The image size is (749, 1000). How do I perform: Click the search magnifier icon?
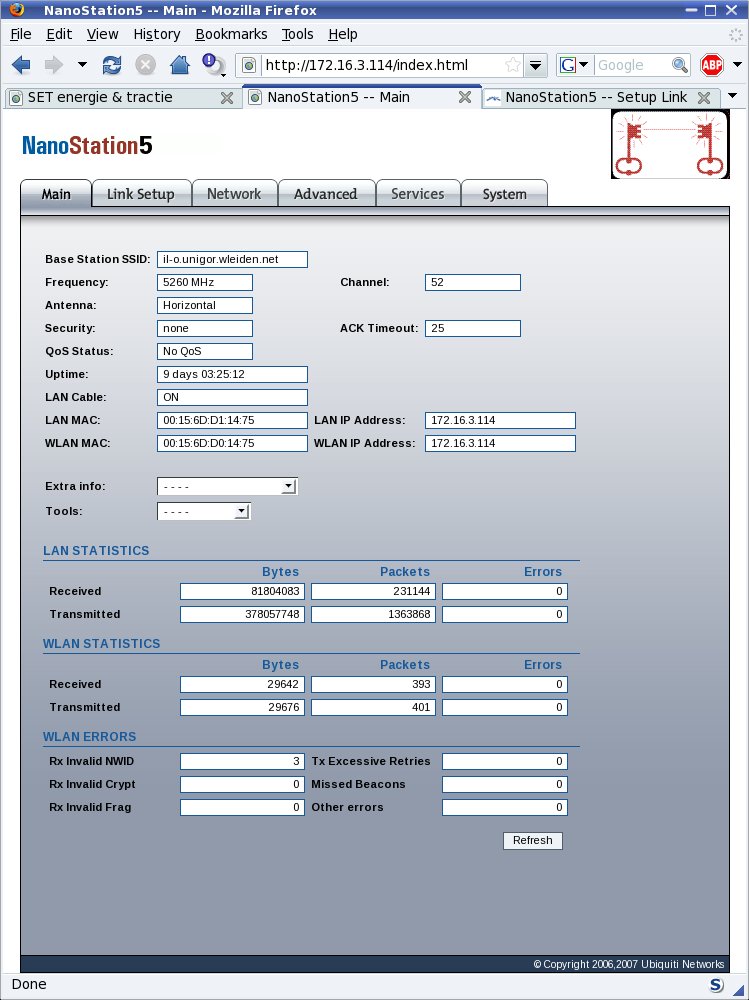680,65
